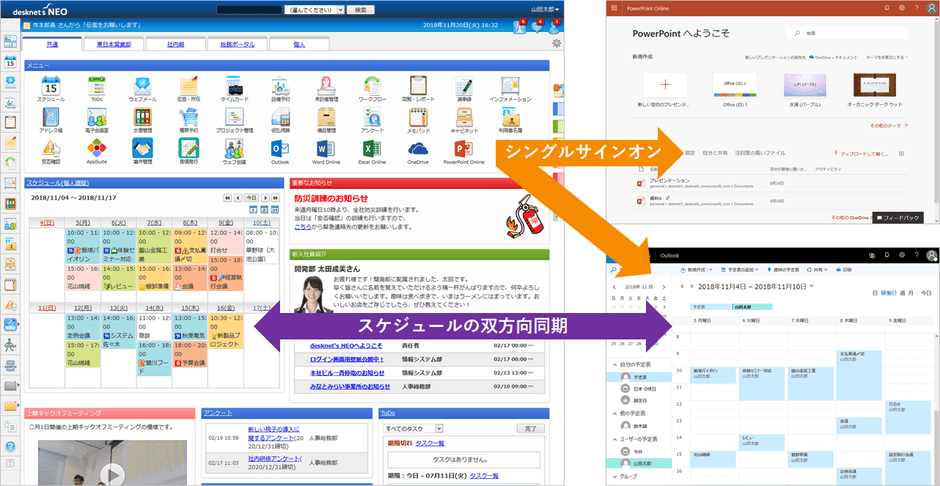Click the 今日 button in schedule
This screenshot has height=486, width=940.
click(252, 198)
